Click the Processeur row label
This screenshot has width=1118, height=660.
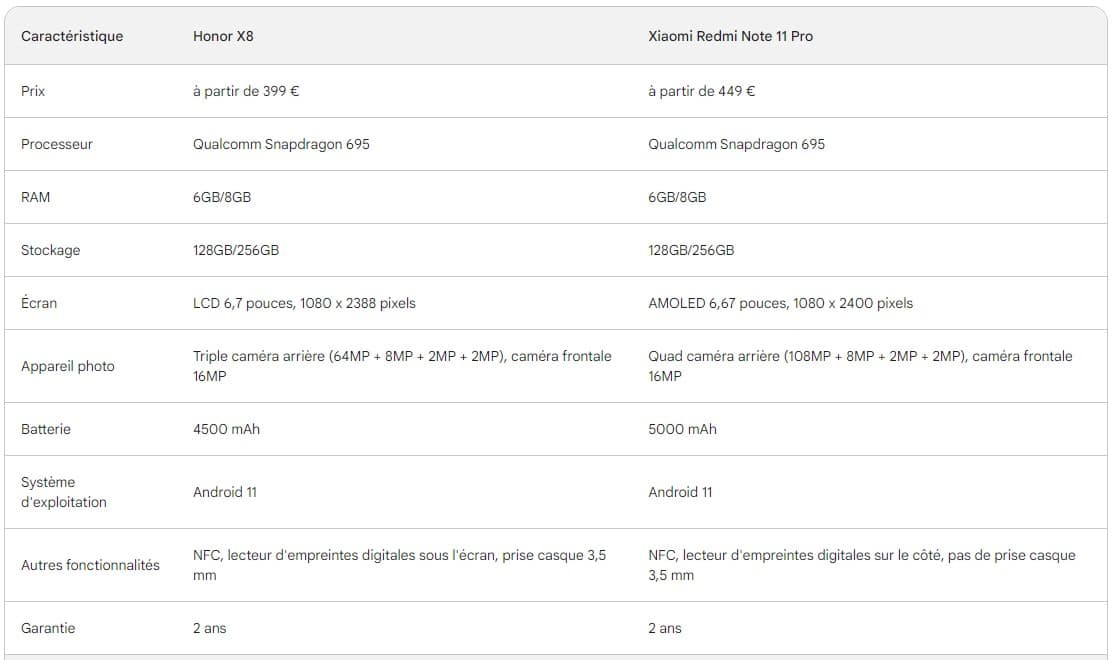57,144
